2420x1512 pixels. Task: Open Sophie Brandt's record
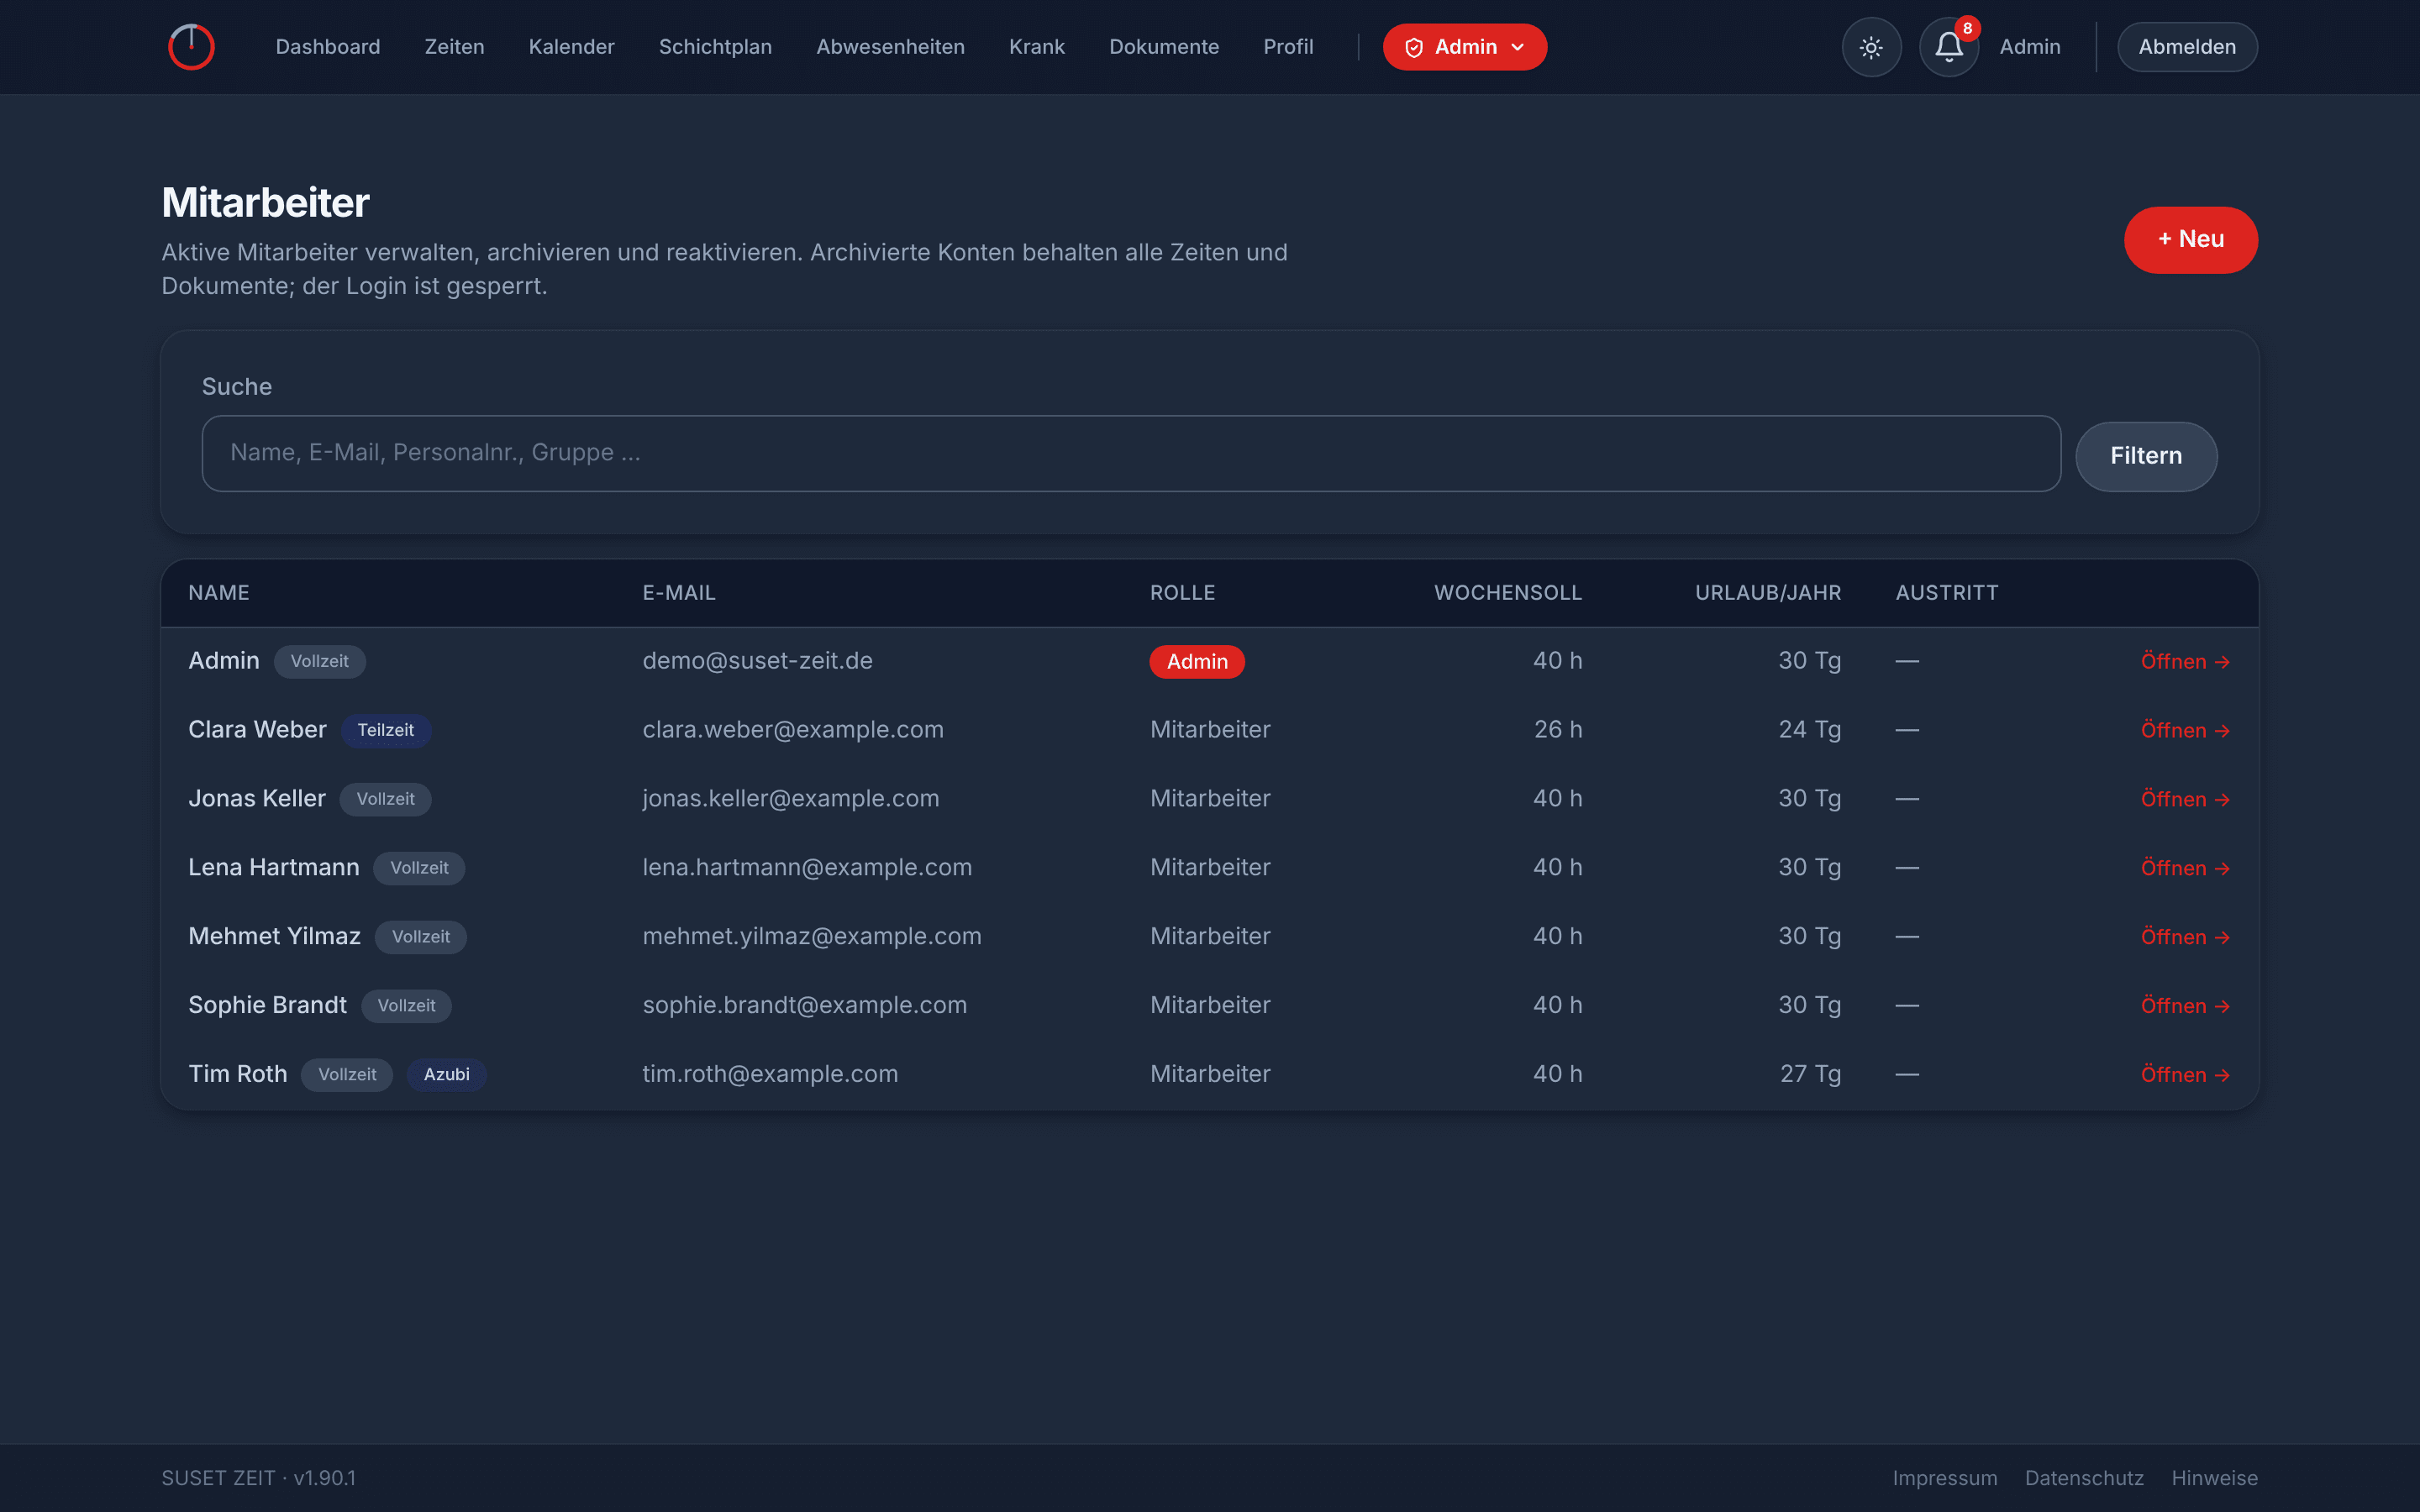tap(2185, 1006)
